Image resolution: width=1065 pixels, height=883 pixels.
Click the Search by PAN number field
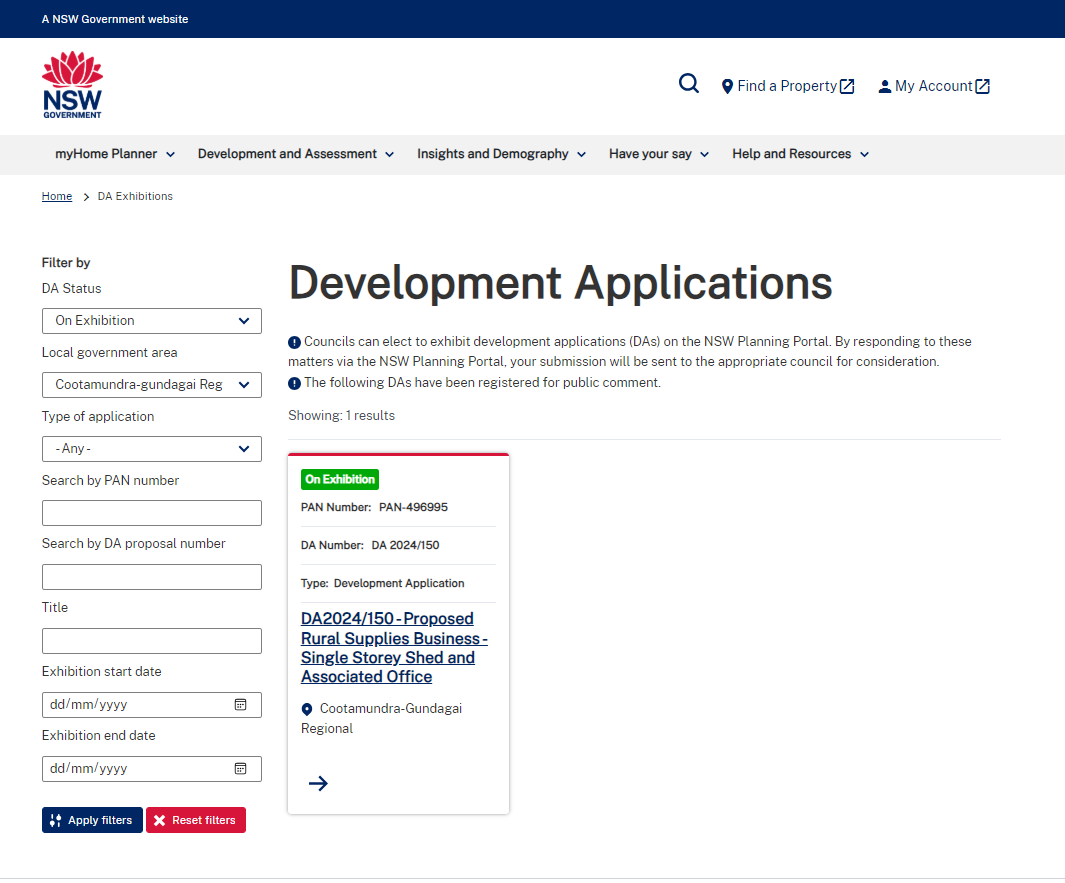tap(152, 513)
